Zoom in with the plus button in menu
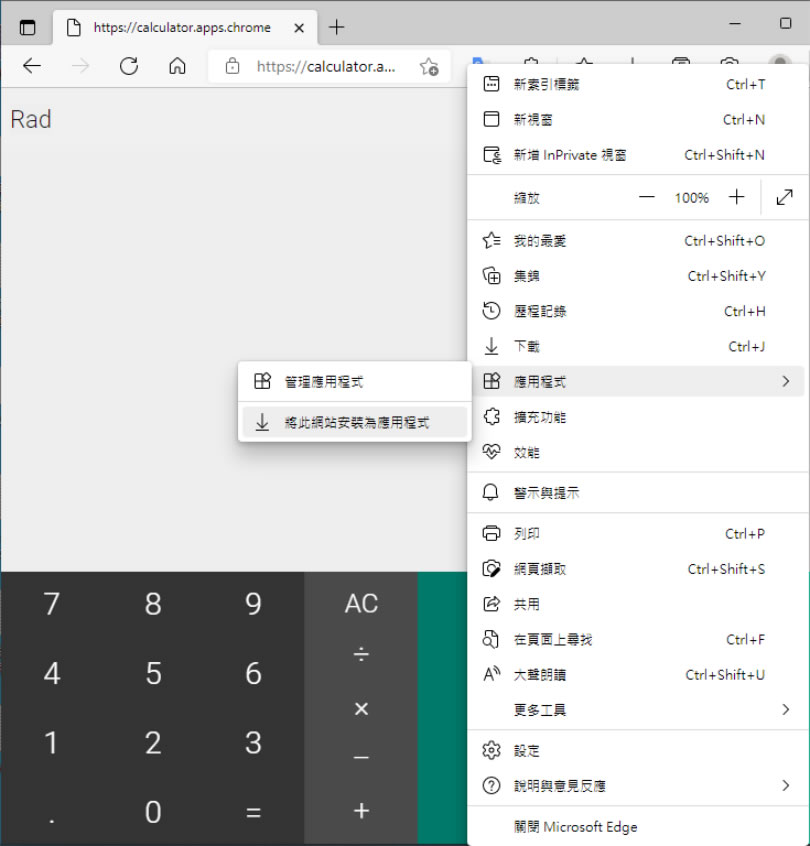Viewport: 810px width, 846px height. (736, 197)
